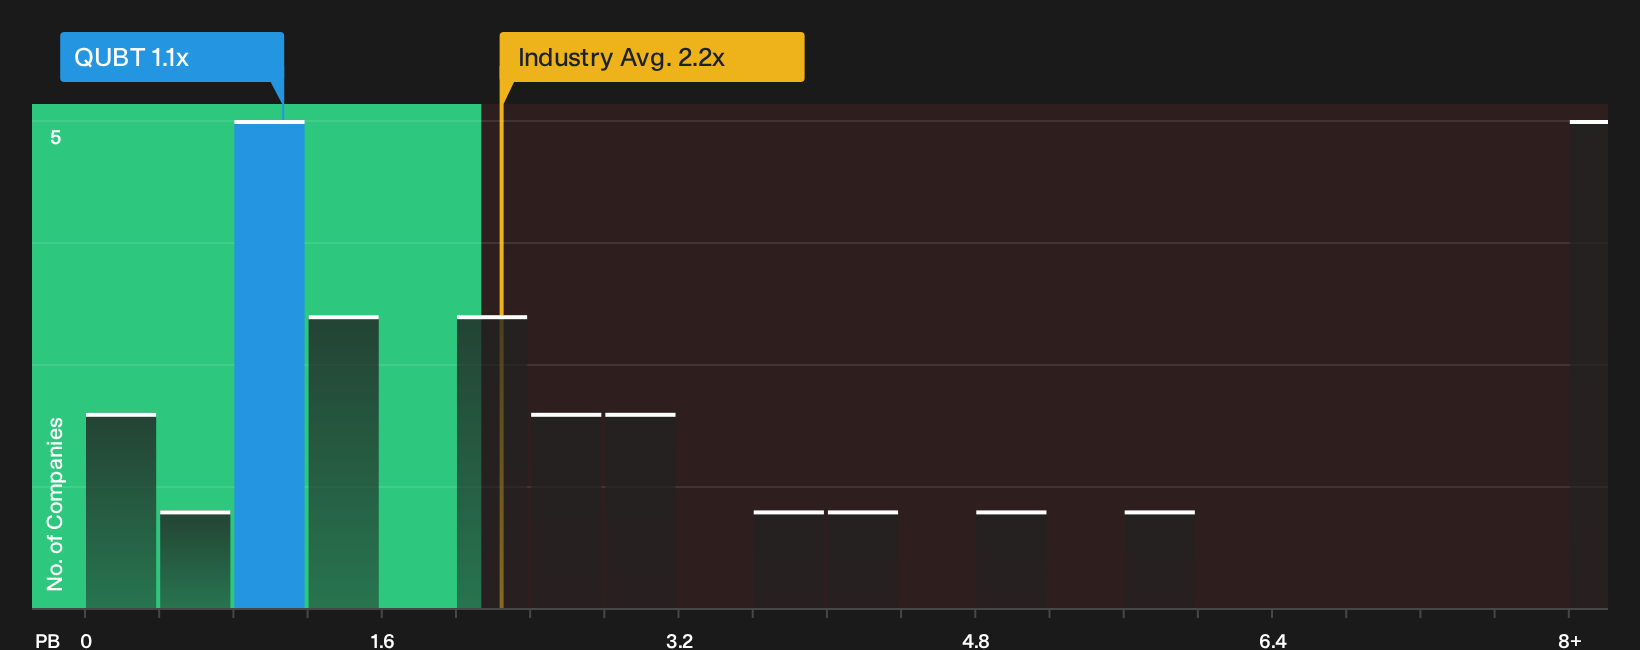The image size is (1640, 650).
Task: Select the last short bar before 6.4
Action: [1160, 559]
